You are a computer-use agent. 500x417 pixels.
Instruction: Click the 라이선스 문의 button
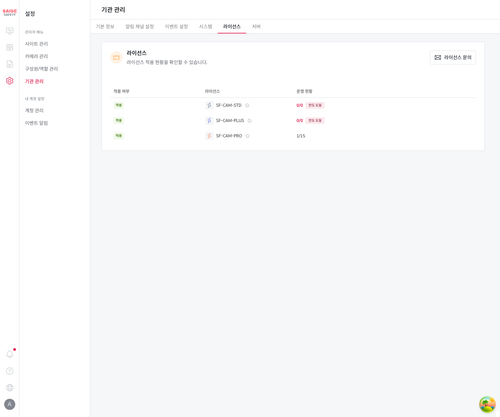pyautogui.click(x=453, y=58)
